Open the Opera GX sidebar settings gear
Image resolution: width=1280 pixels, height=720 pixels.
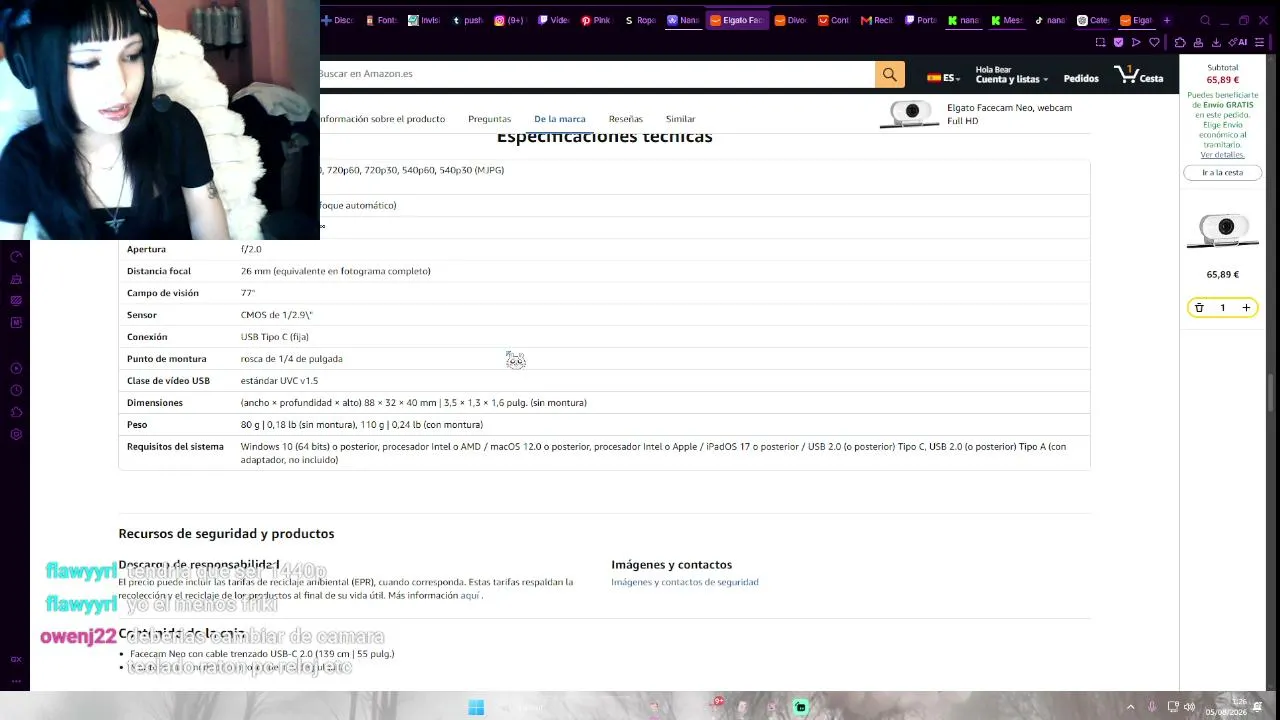(x=16, y=434)
